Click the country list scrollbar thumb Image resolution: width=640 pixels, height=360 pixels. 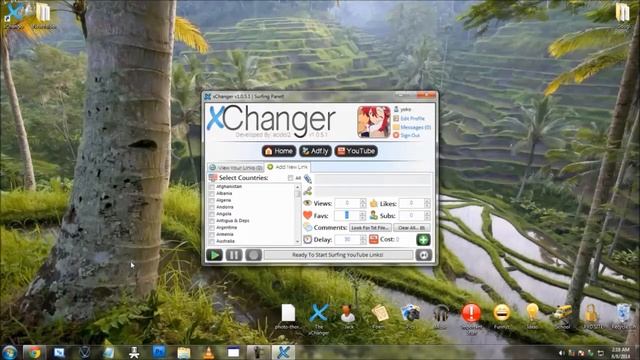pyautogui.click(x=298, y=194)
